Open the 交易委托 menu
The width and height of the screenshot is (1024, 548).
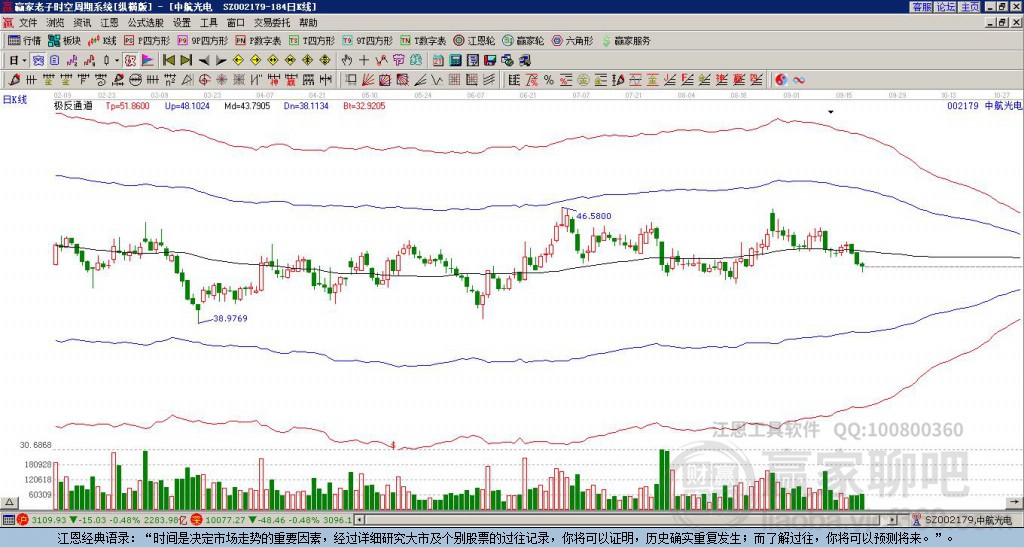click(x=272, y=23)
